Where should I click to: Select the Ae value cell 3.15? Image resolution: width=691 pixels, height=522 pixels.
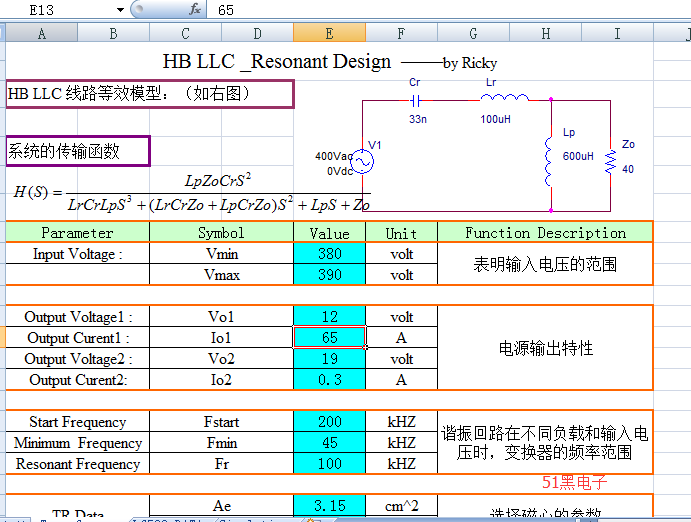click(x=329, y=505)
